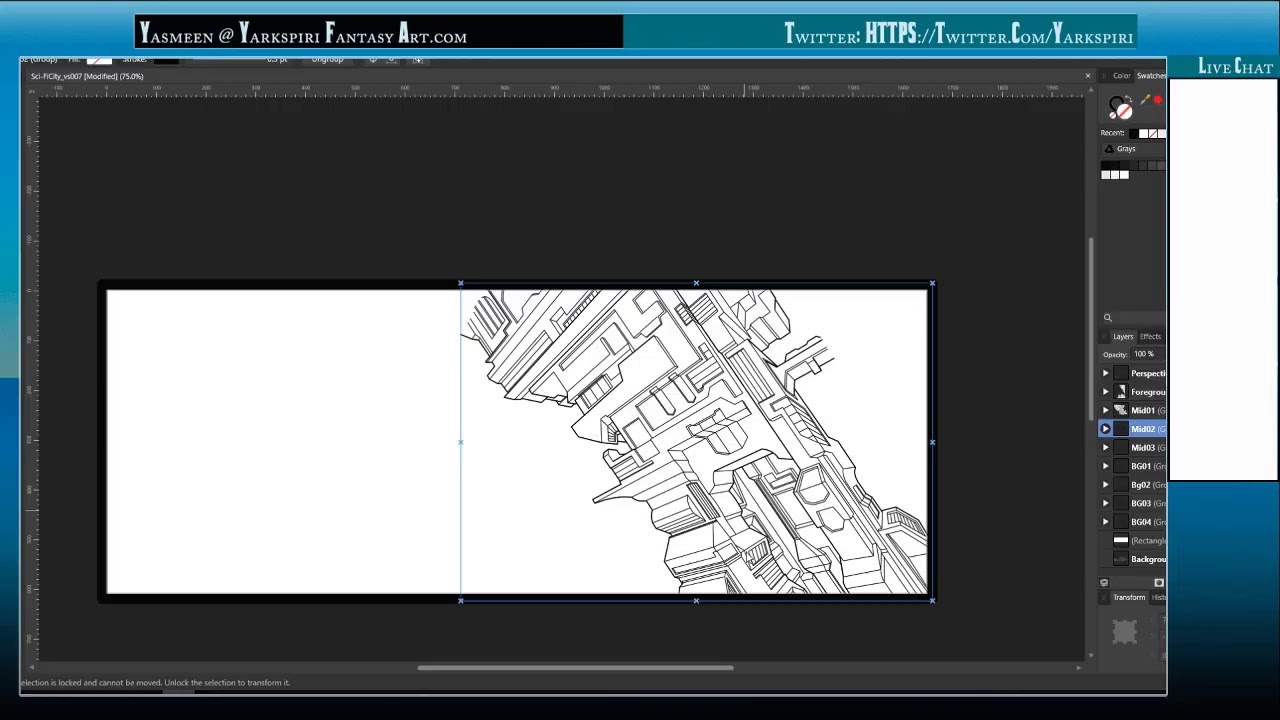Viewport: 1280px width, 720px height.
Task: Click the fill/stroke color selector icon
Action: pyautogui.click(x=1121, y=106)
